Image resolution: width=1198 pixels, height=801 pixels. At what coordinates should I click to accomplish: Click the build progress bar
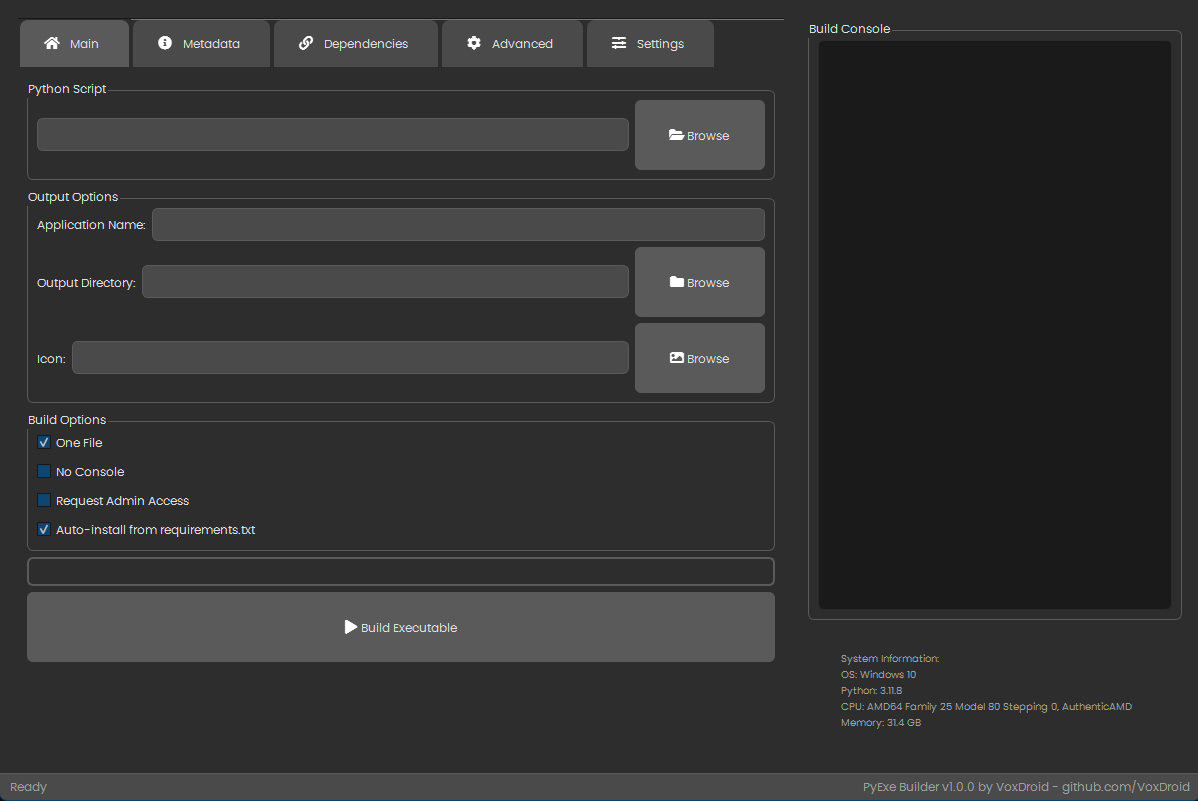tap(400, 571)
